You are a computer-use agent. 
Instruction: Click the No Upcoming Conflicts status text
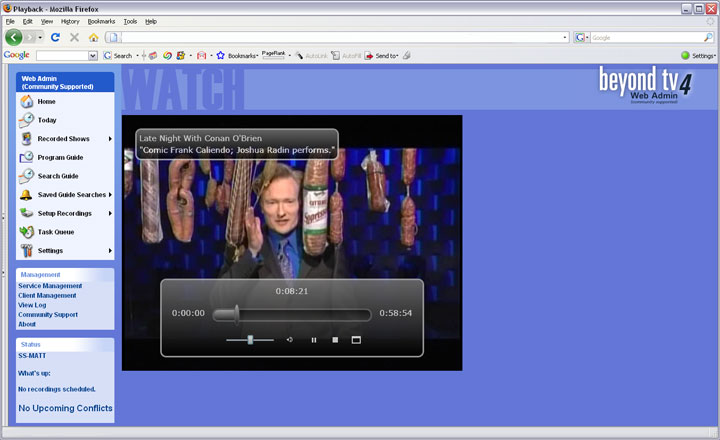tap(65, 408)
